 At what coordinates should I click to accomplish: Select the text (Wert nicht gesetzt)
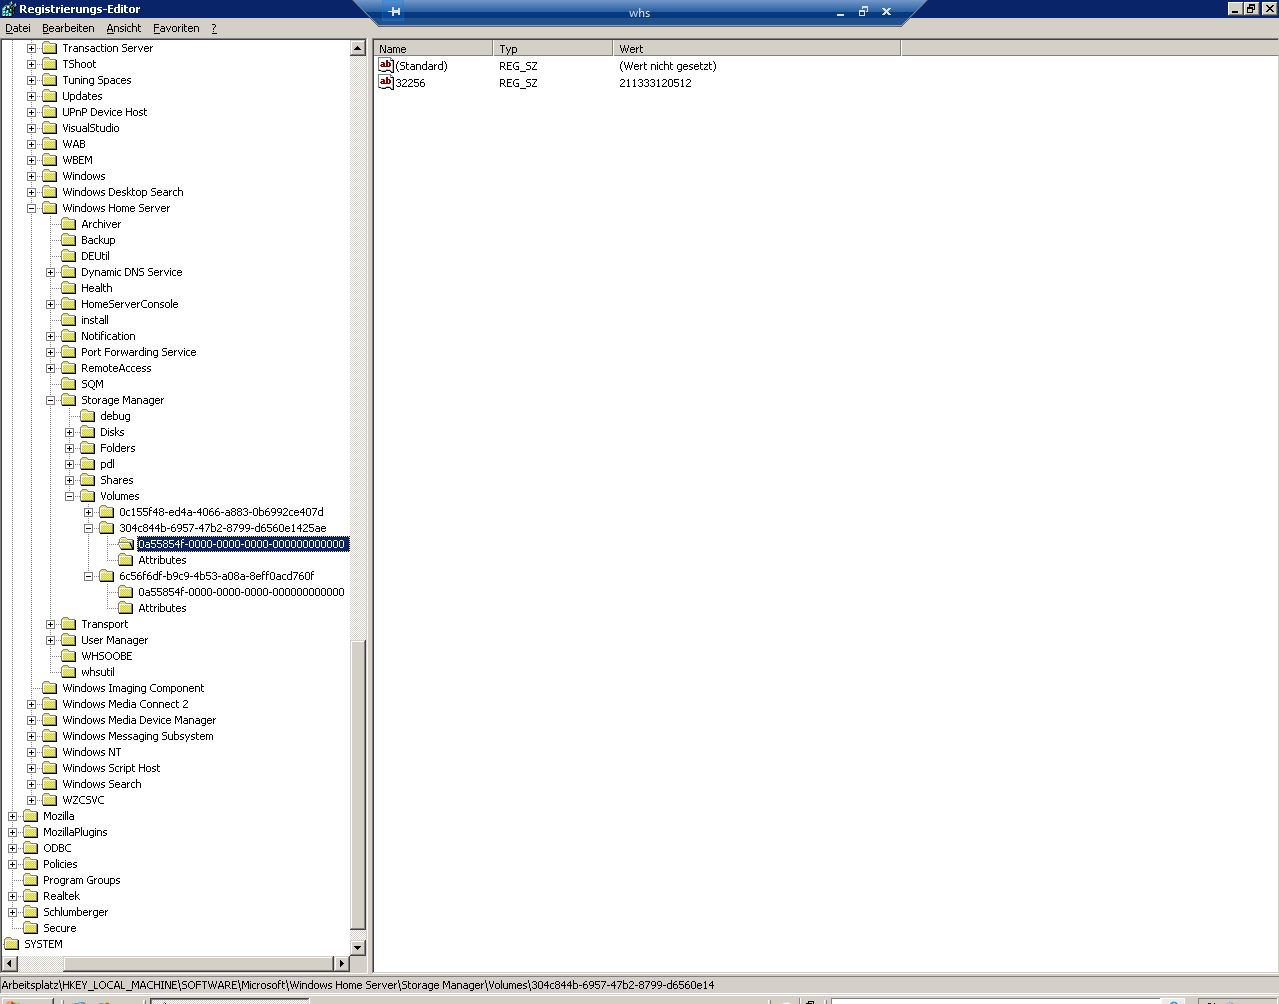(x=668, y=66)
